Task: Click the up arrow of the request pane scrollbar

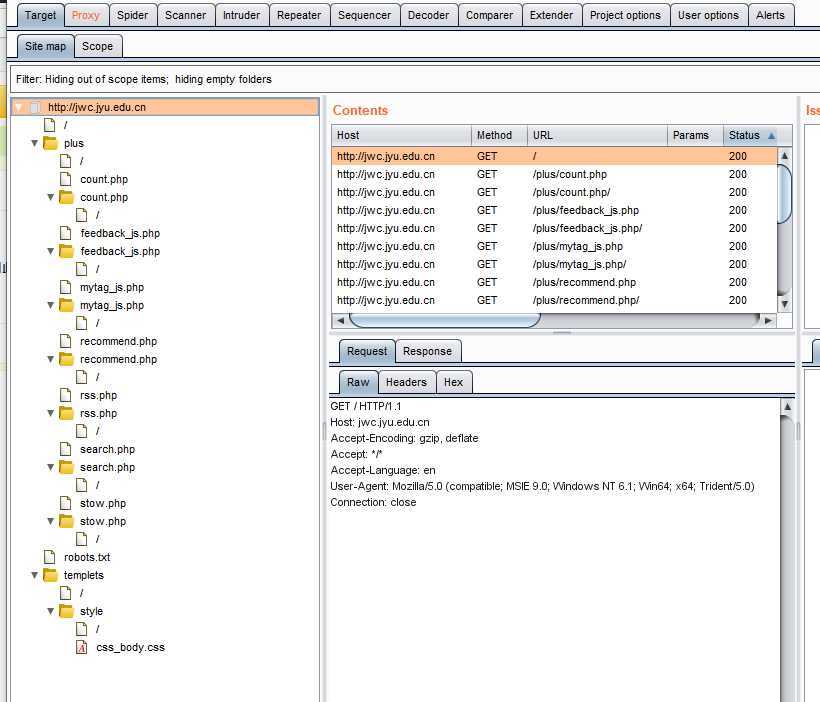Action: tap(787, 406)
